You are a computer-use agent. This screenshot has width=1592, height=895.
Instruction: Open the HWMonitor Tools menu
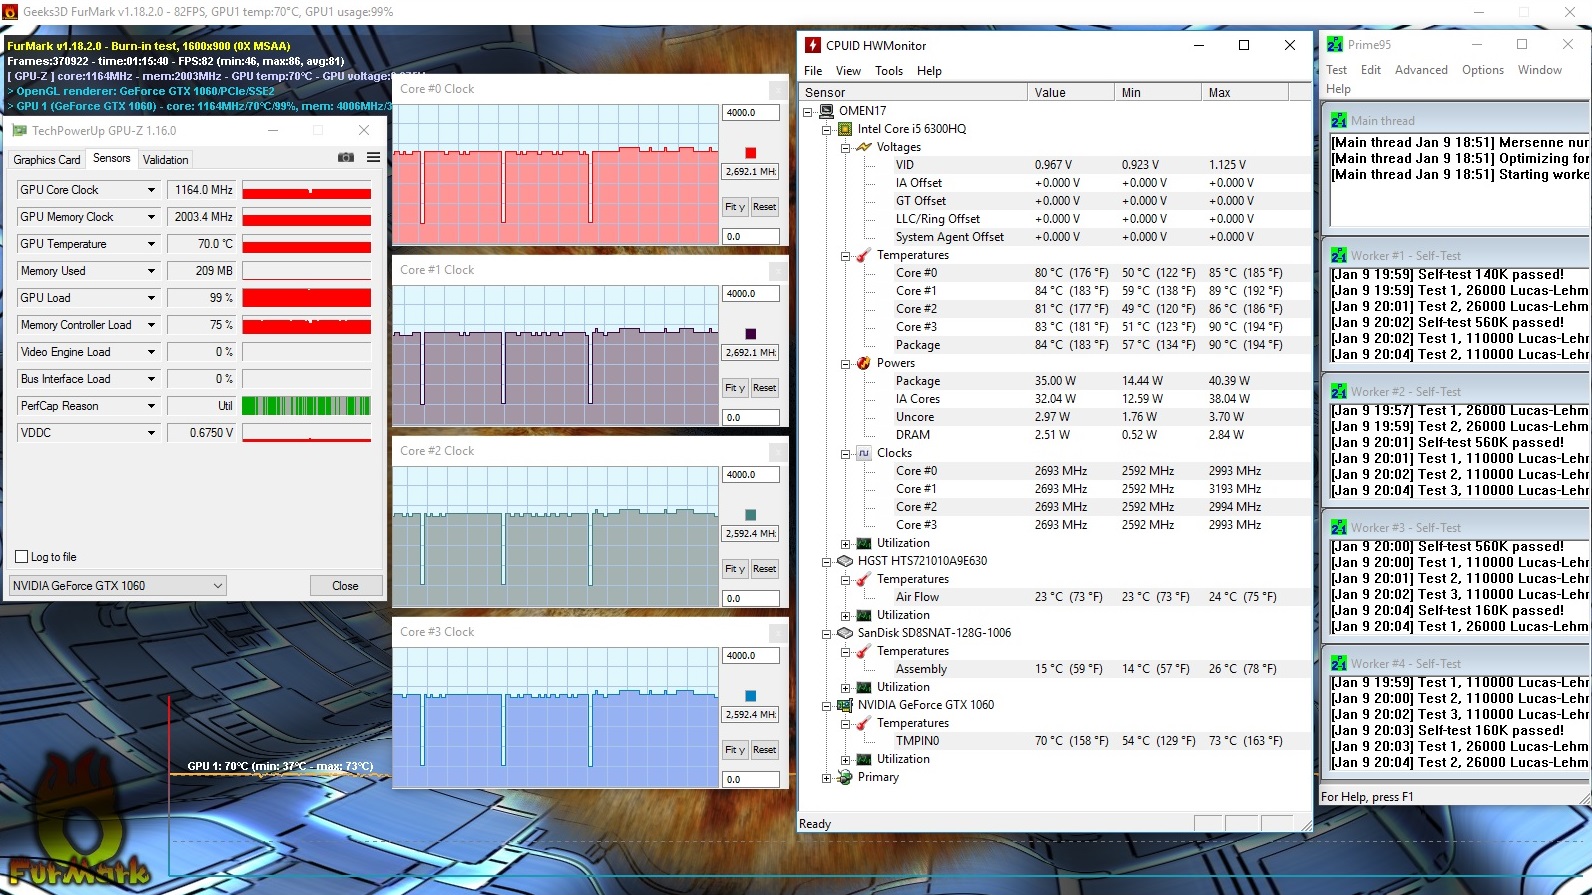[889, 71]
